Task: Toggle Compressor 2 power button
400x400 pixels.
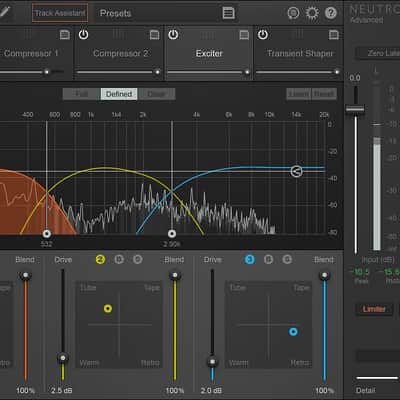Action: pyautogui.click(x=83, y=34)
